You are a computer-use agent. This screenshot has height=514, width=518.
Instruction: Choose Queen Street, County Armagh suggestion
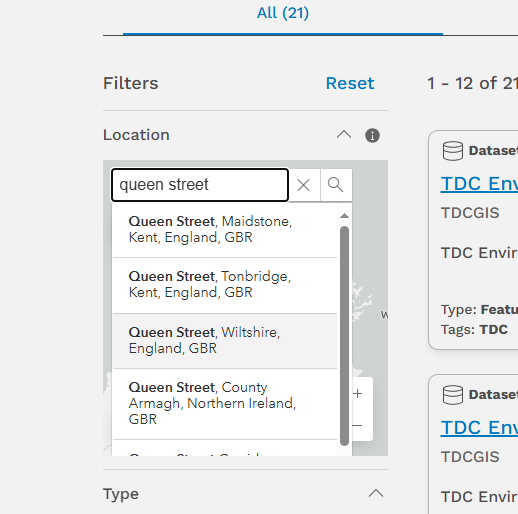pyautogui.click(x=225, y=404)
